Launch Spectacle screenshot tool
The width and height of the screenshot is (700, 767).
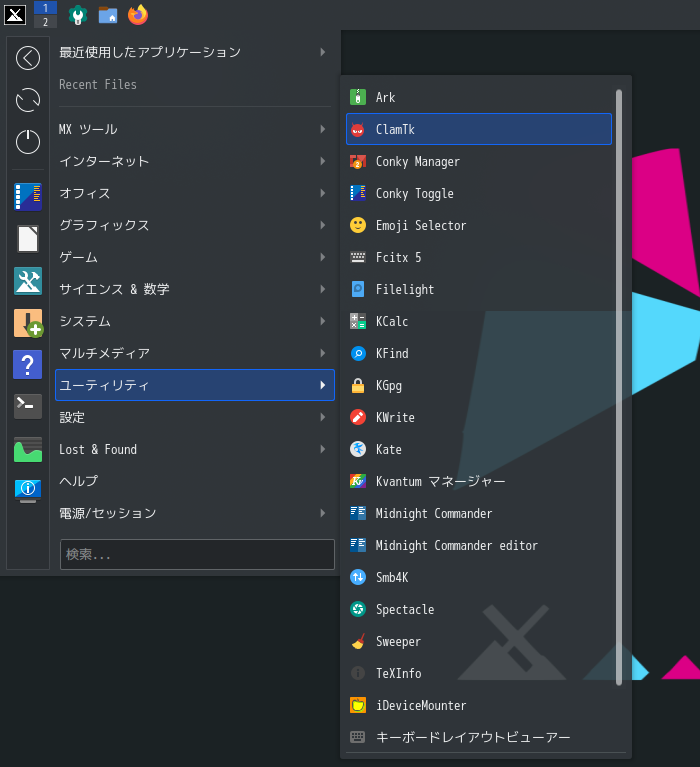(x=479, y=609)
